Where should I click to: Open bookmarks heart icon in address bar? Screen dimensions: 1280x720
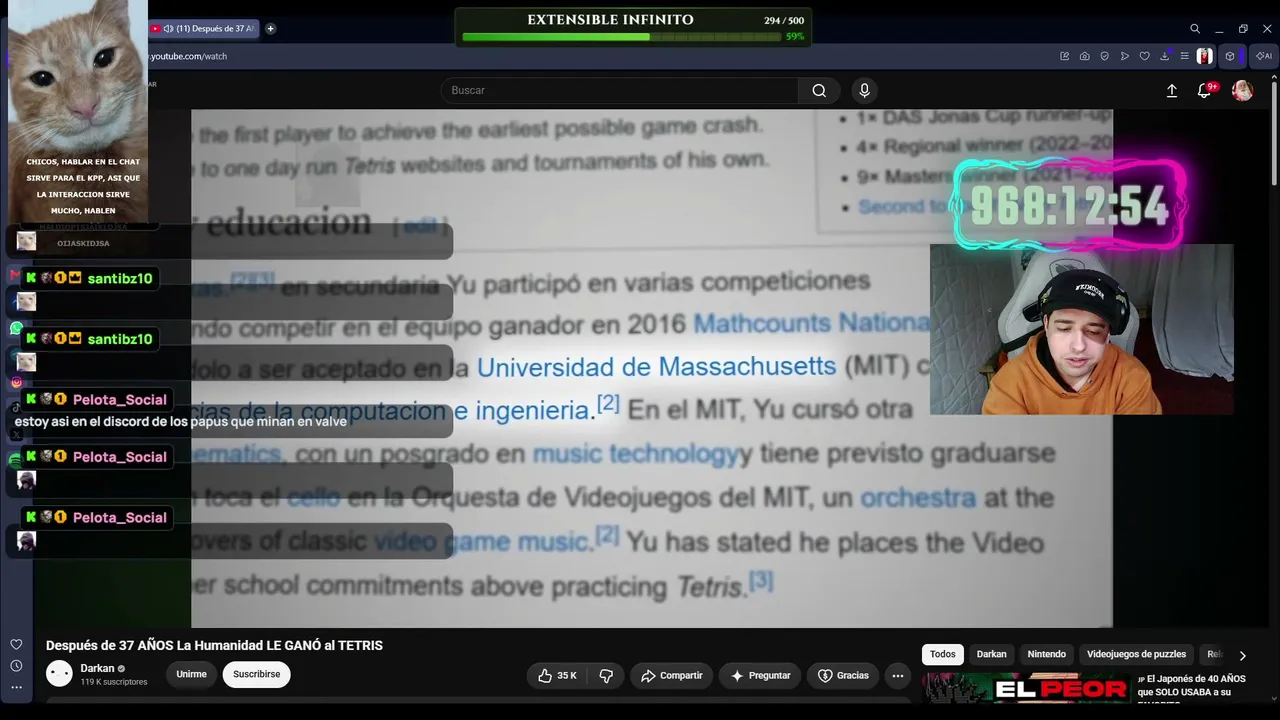[1145, 56]
